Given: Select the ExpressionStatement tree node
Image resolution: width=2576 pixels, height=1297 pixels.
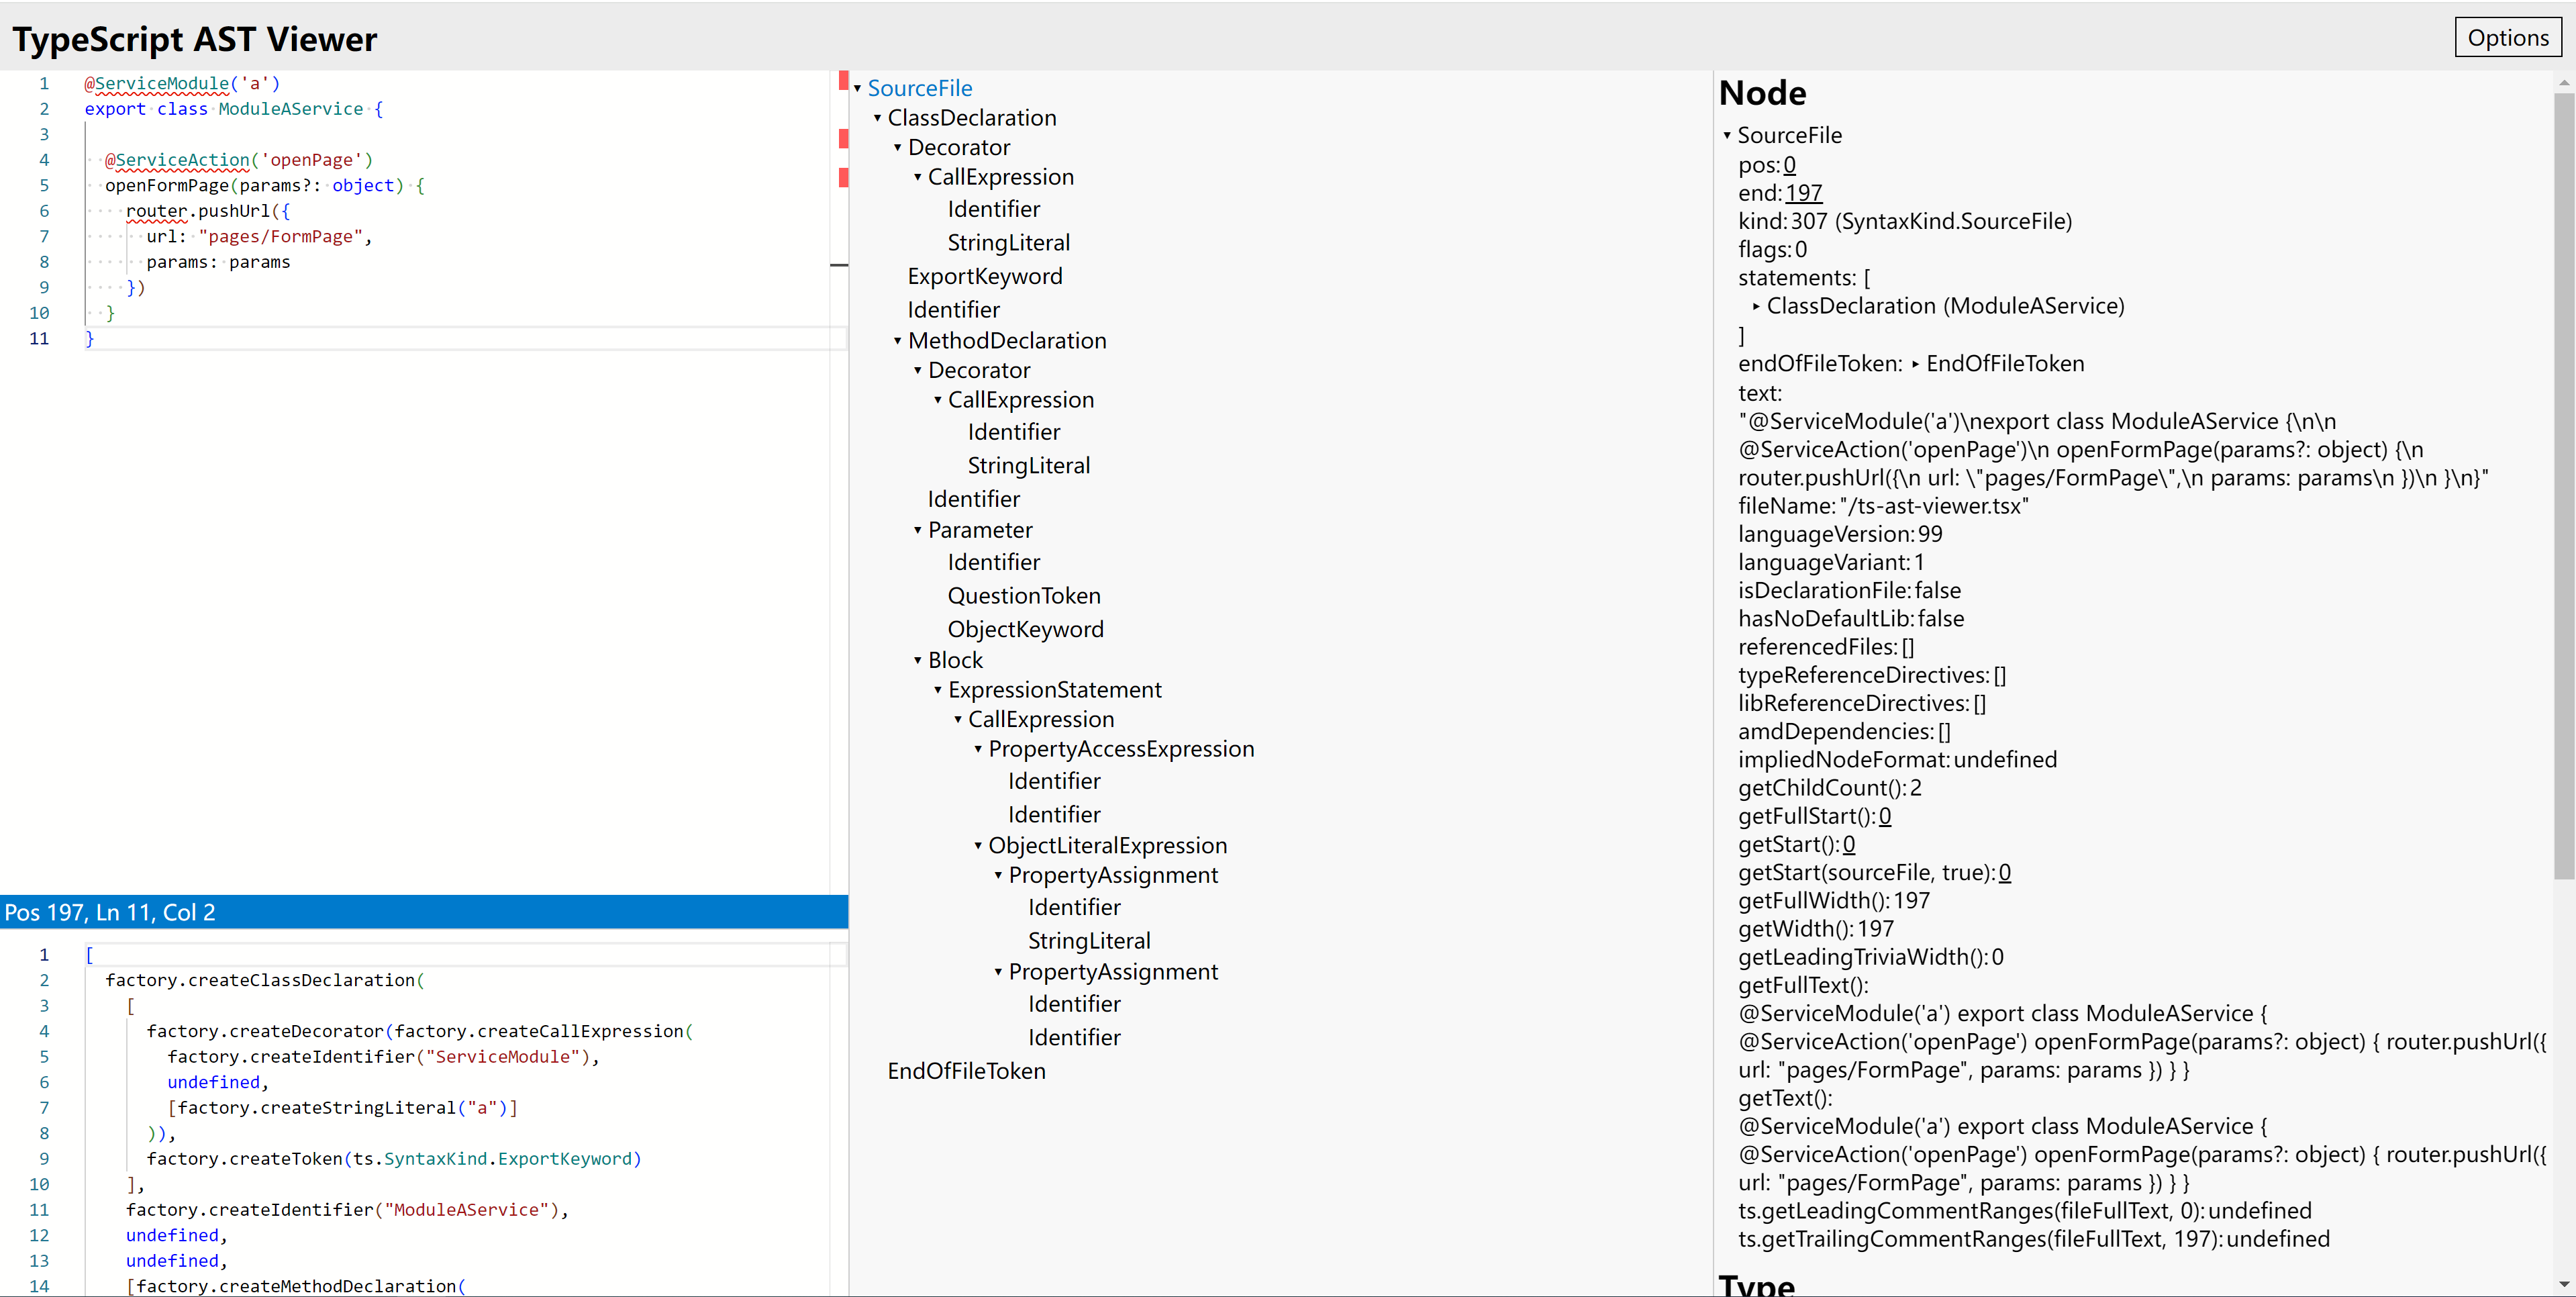Looking at the screenshot, I should click(1054, 690).
